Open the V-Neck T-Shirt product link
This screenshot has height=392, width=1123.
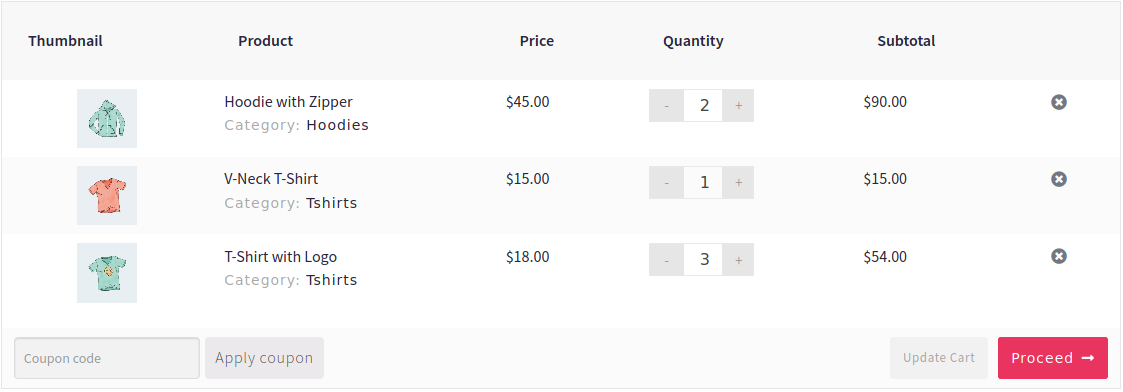pyautogui.click(x=271, y=178)
